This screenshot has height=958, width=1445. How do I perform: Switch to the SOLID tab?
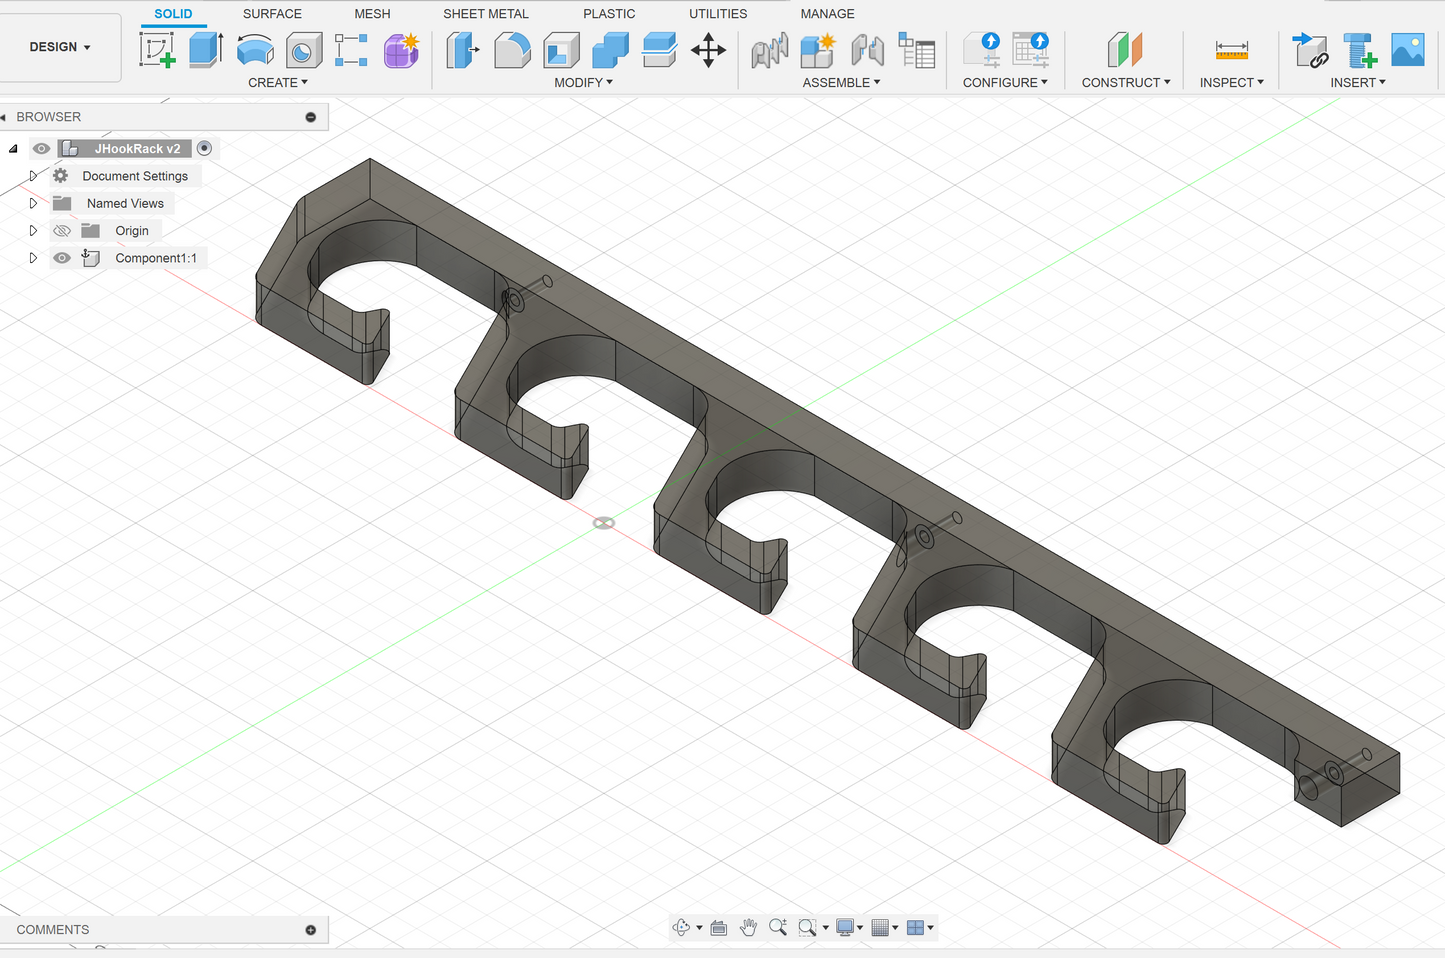[x=173, y=14]
